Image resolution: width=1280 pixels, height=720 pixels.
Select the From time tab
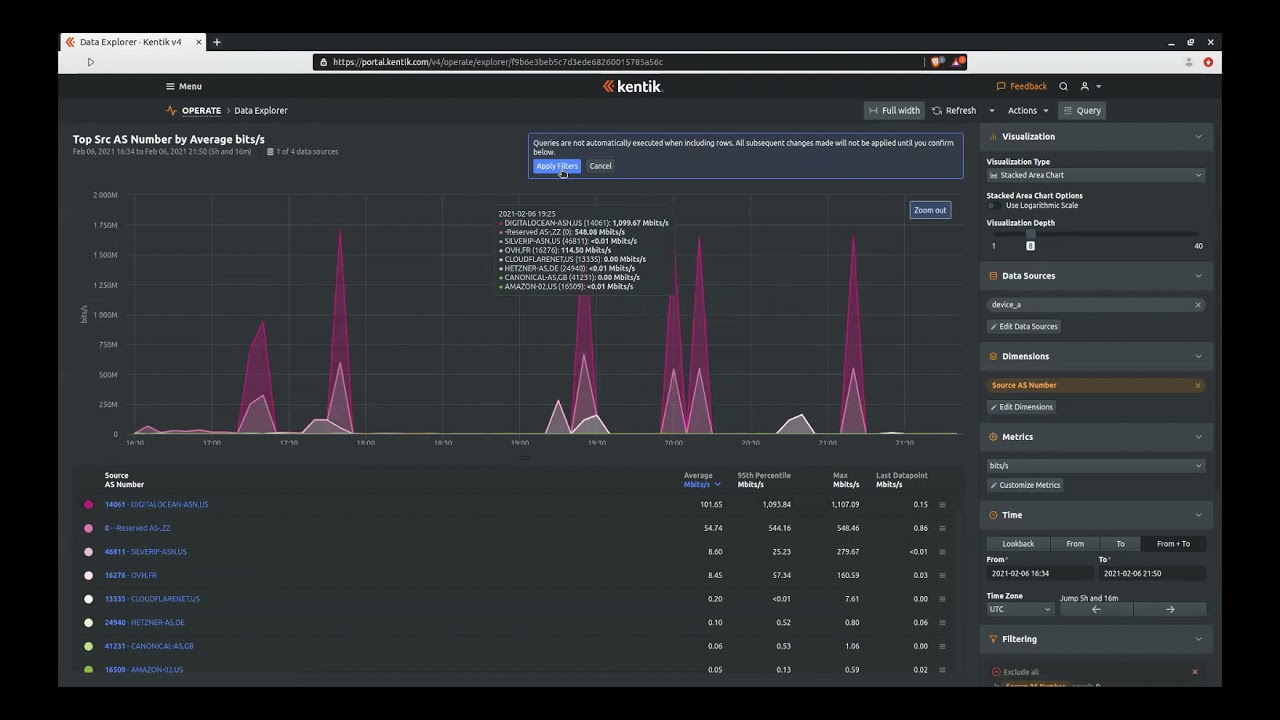tap(1075, 544)
